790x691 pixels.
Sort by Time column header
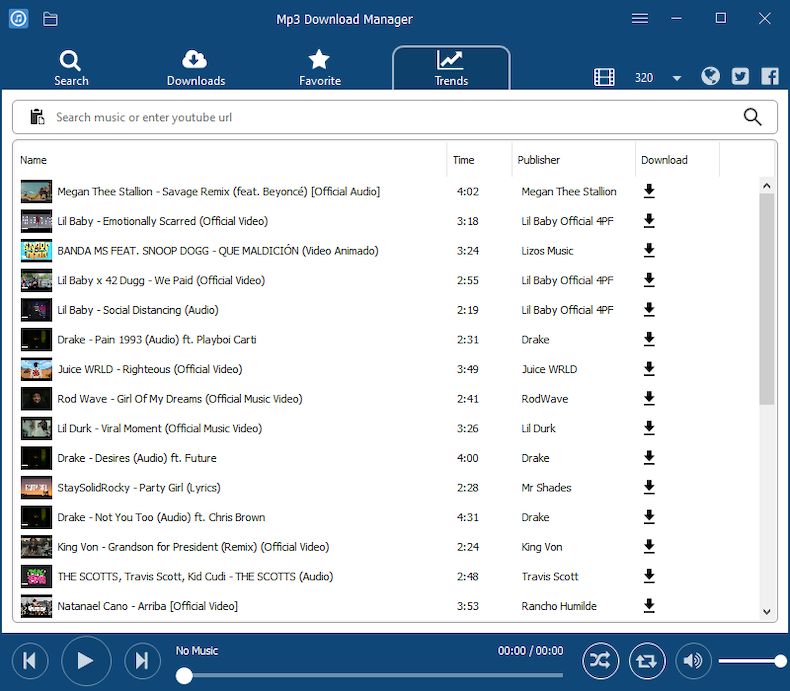(463, 160)
